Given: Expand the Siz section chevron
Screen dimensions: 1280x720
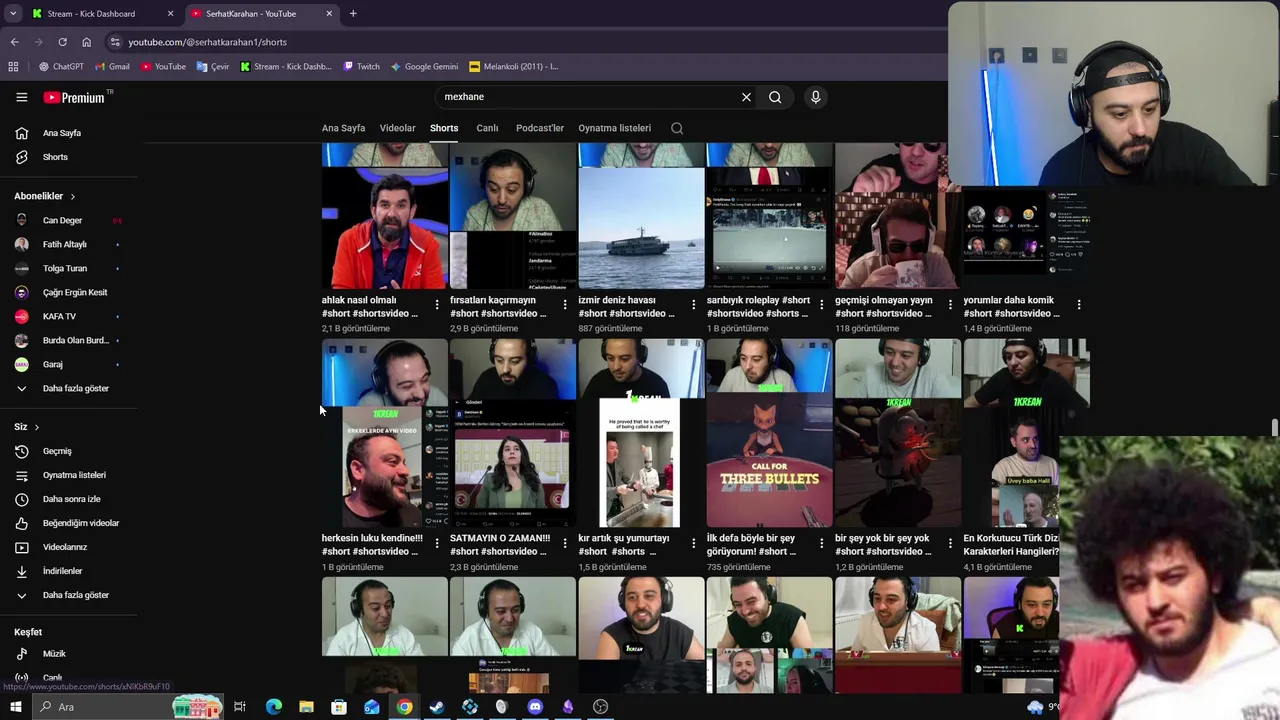Looking at the screenshot, I should pyautogui.click(x=36, y=427).
